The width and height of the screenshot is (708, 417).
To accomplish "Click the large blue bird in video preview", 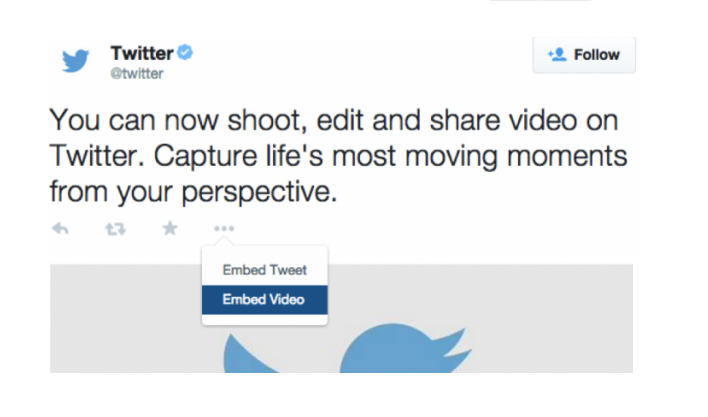I will [405, 348].
